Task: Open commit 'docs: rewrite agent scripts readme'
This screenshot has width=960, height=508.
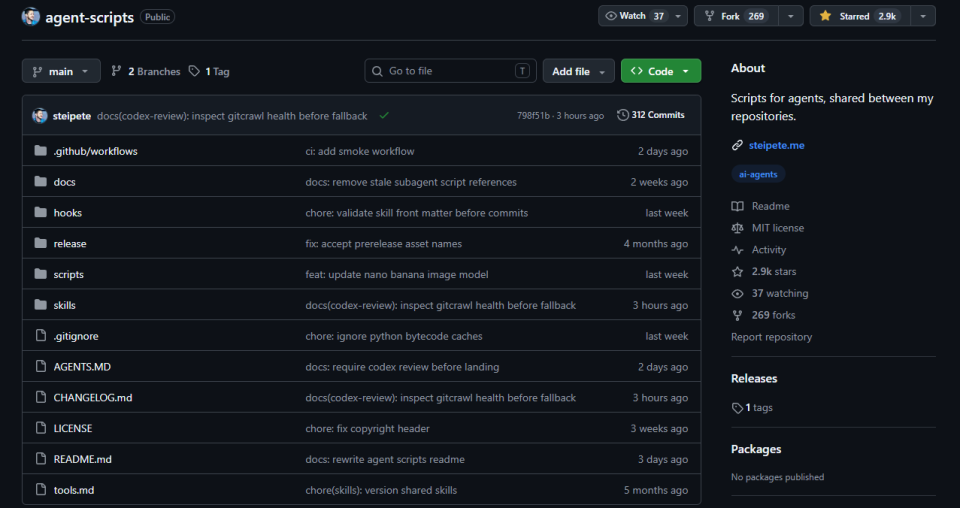Action: (384, 459)
